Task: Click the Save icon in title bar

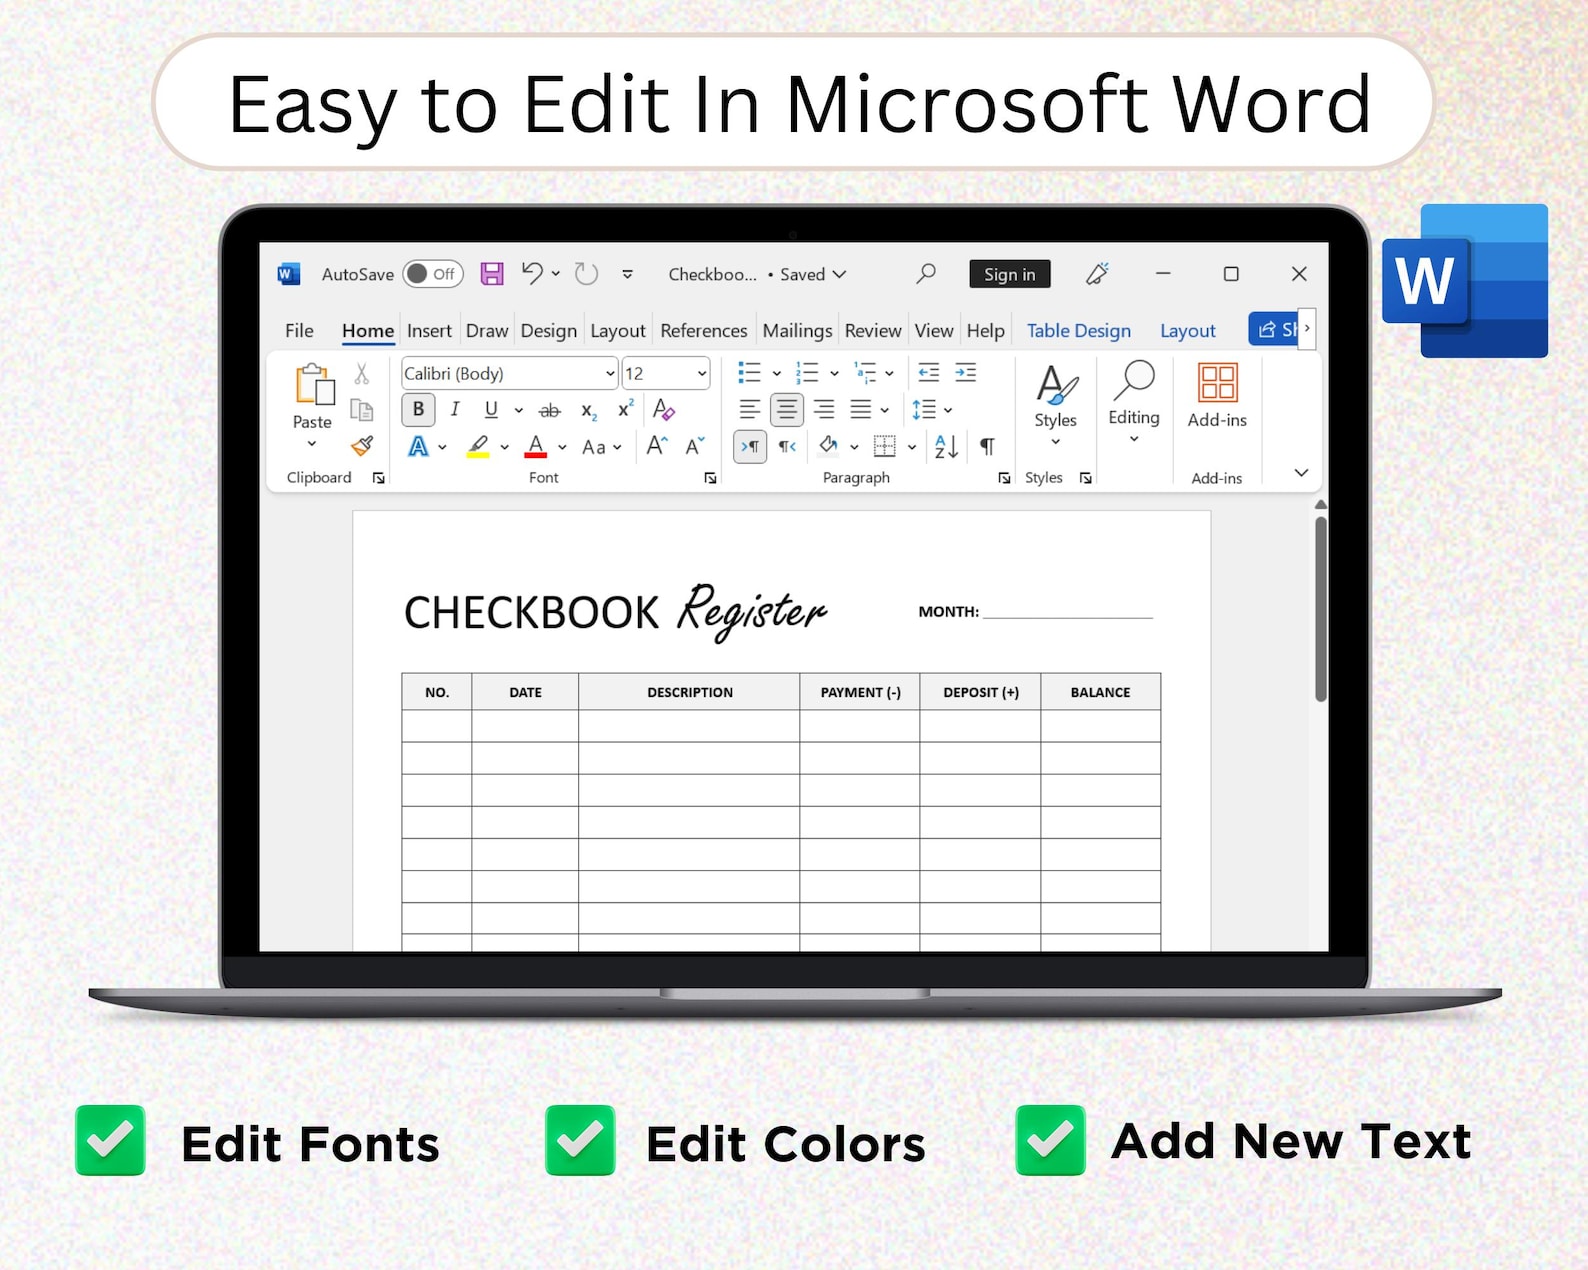Action: click(x=492, y=274)
